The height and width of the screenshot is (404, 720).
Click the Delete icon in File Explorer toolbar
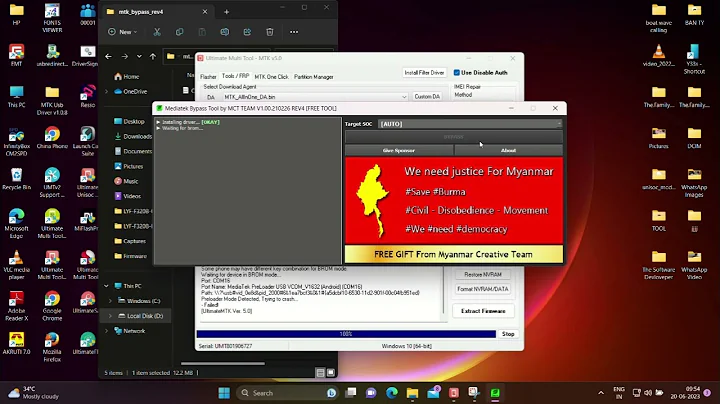pos(270,32)
